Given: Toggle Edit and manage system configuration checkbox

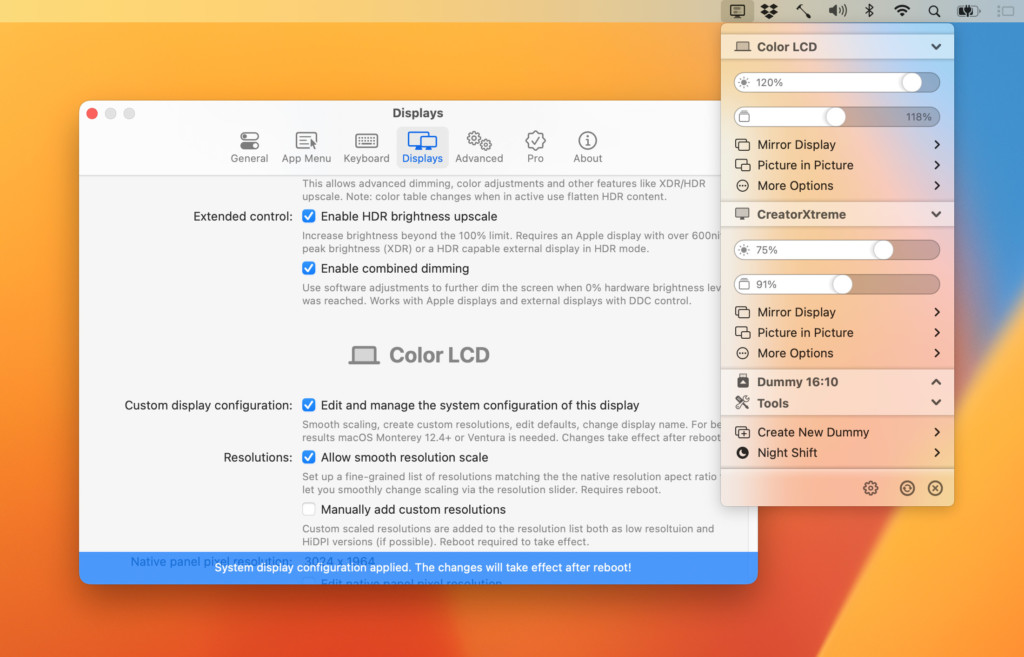Looking at the screenshot, I should pos(309,405).
